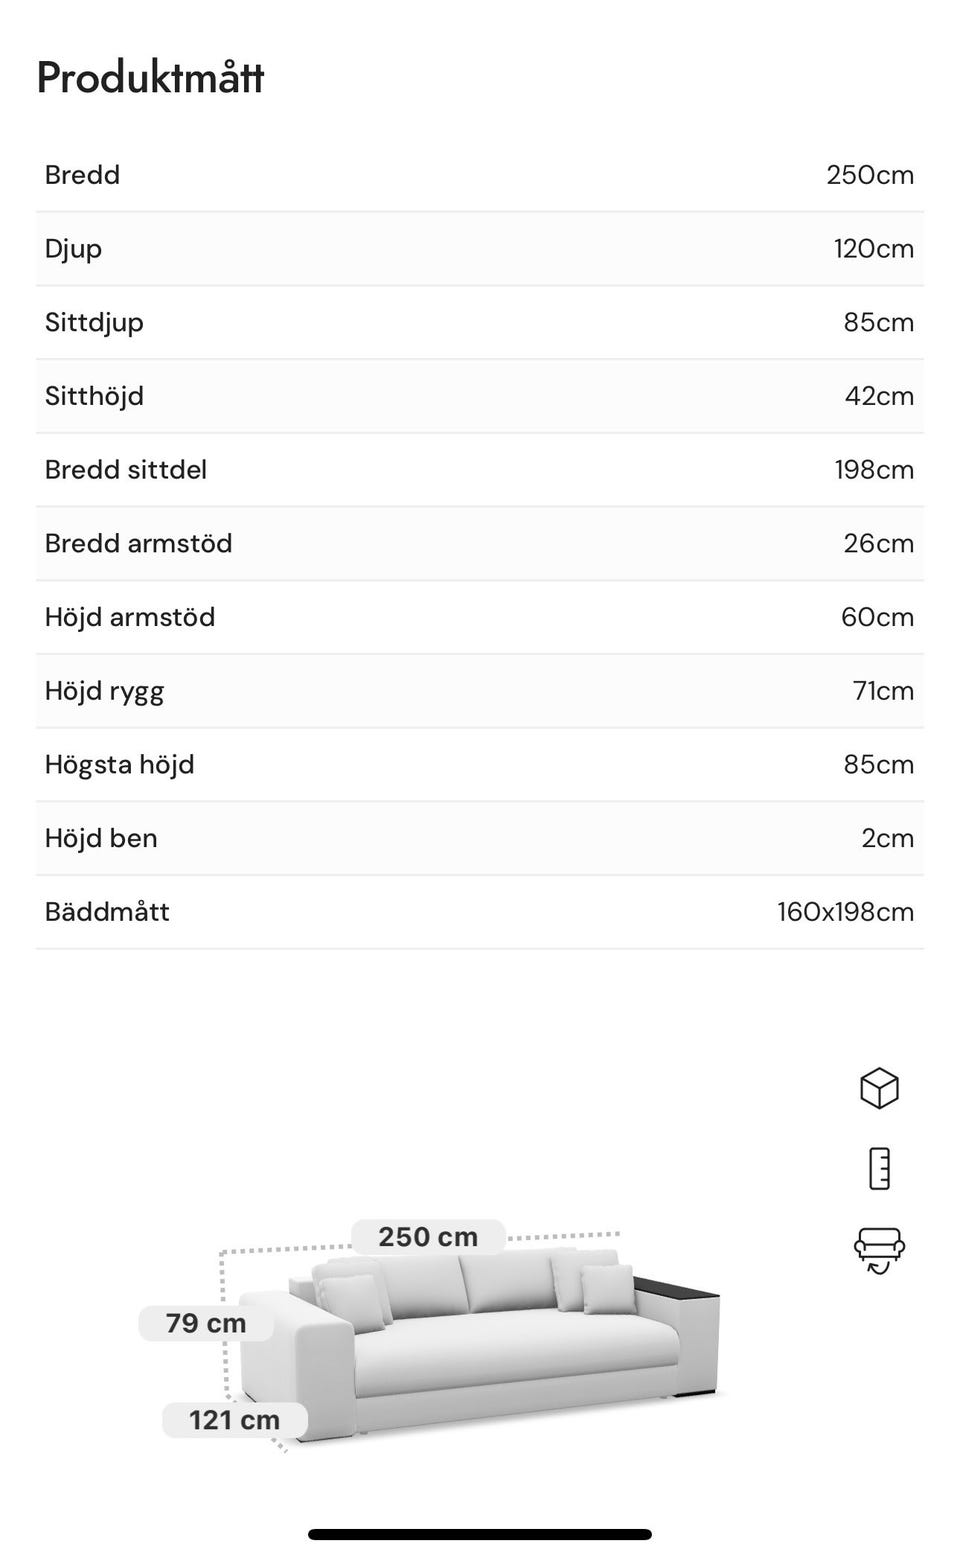The height and width of the screenshot is (1558, 960).
Task: Select the Bäddmått 160x198cm row
Action: coord(480,912)
